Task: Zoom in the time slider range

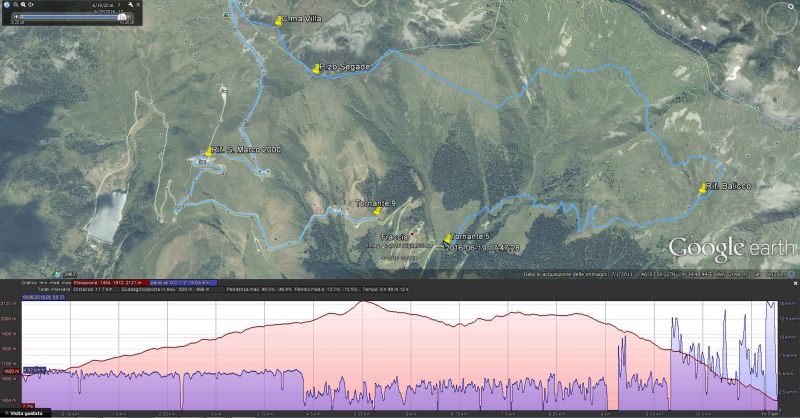Action: 23,5
